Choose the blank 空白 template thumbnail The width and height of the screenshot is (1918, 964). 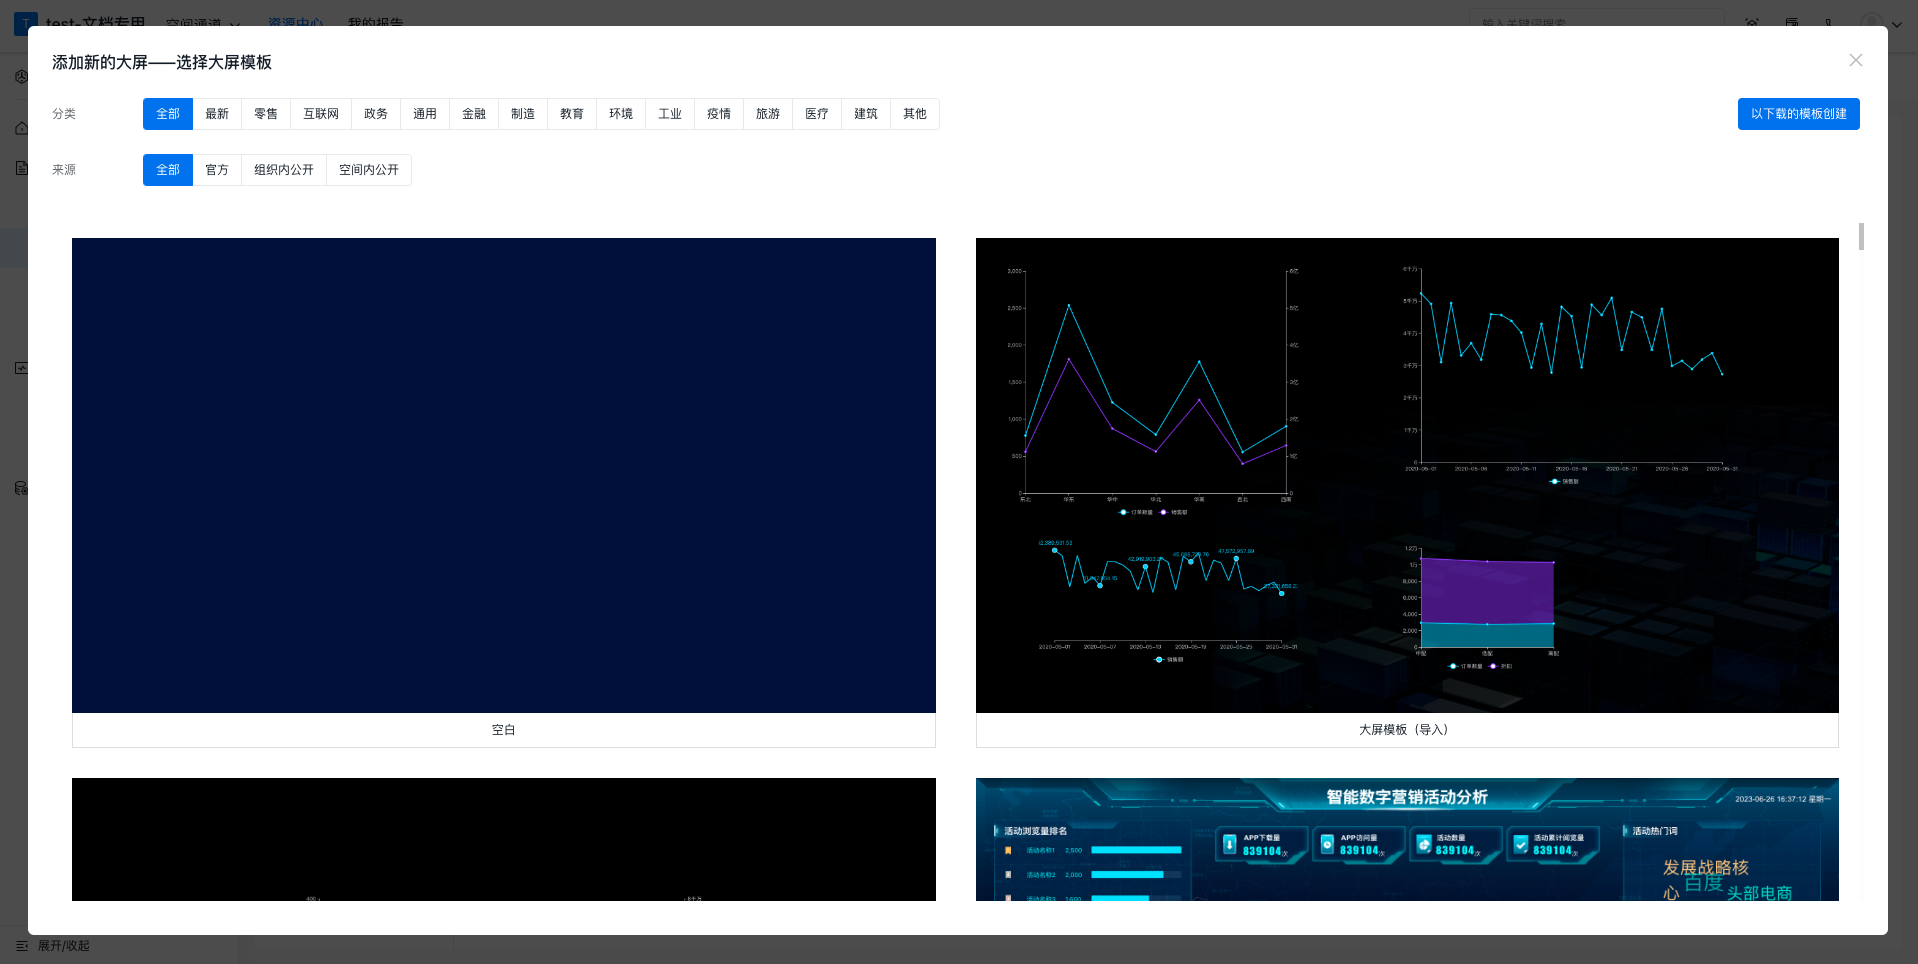click(x=504, y=475)
